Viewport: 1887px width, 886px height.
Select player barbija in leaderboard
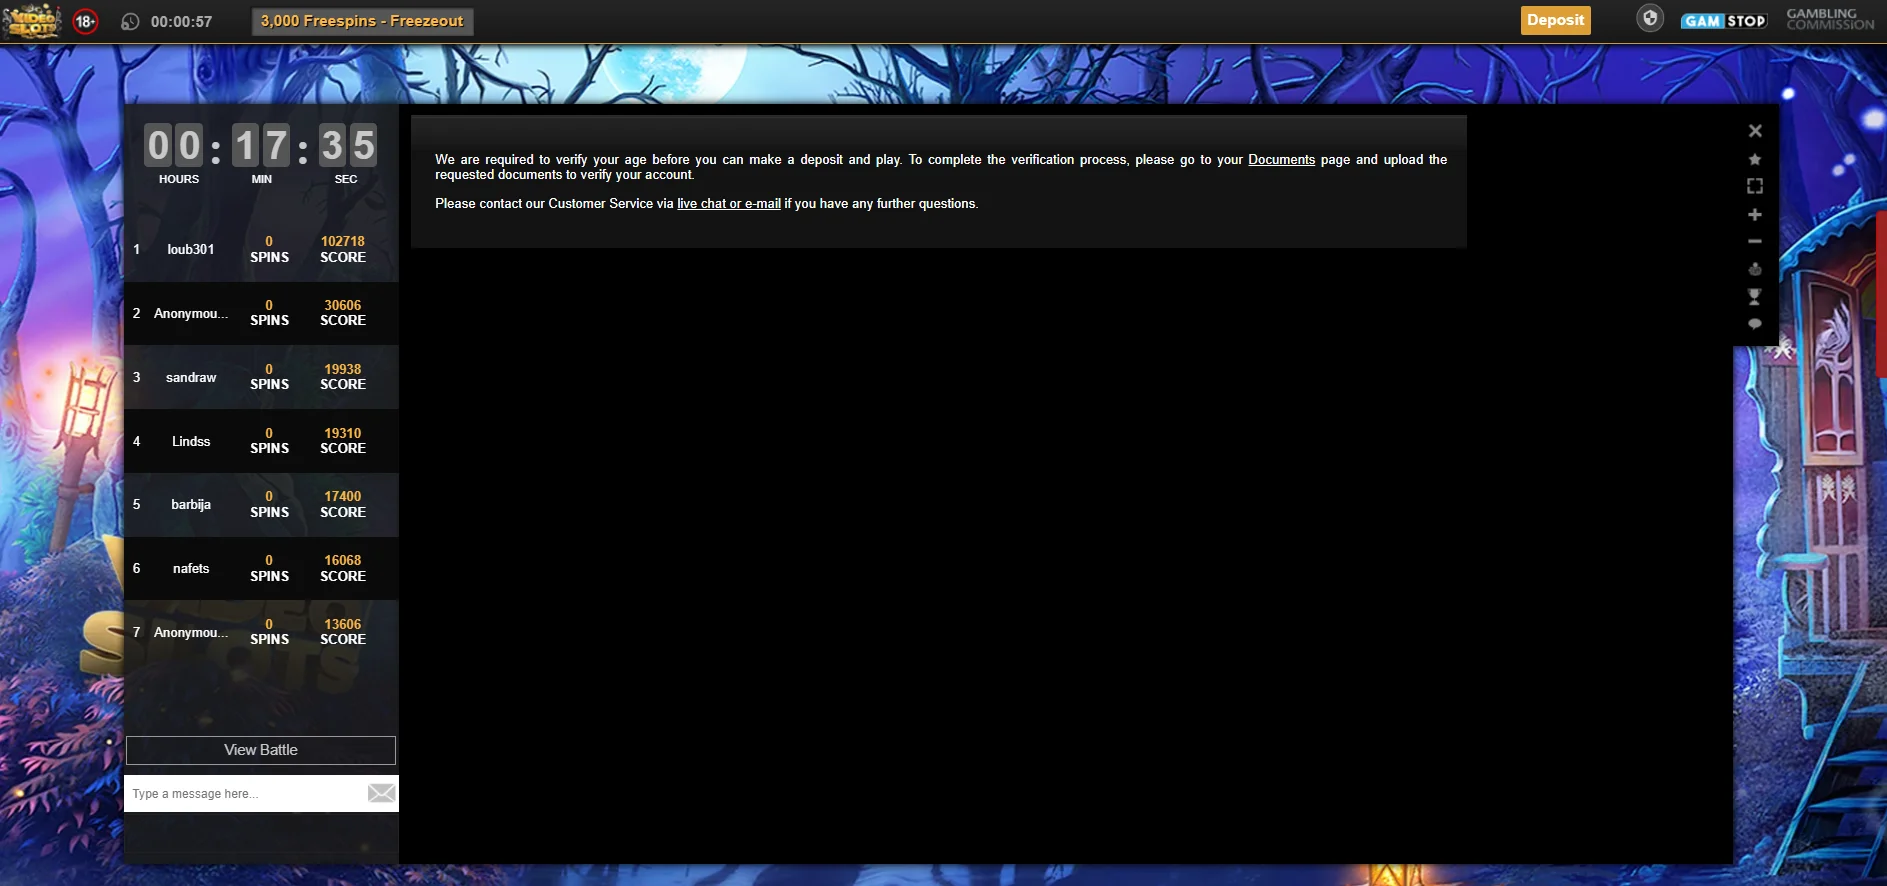coord(191,505)
